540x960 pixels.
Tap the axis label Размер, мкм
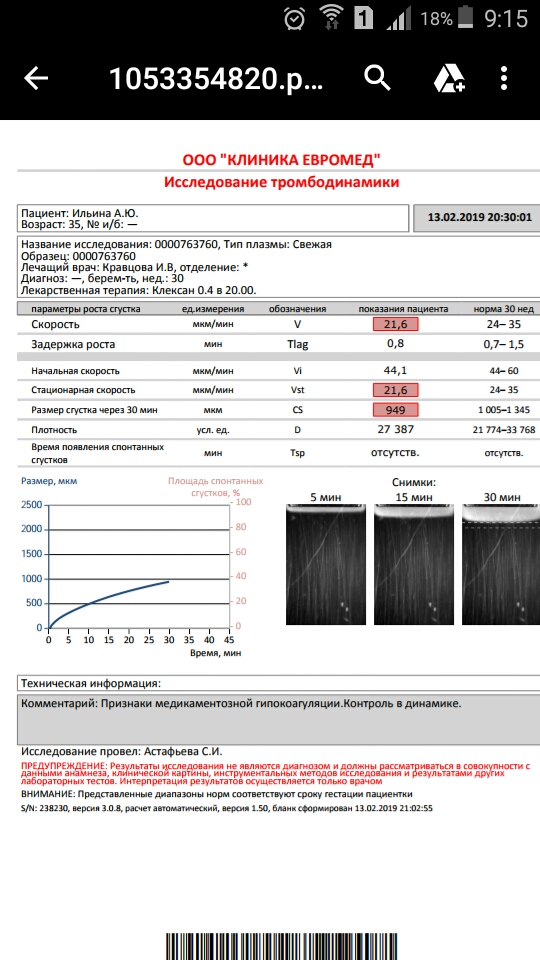click(49, 481)
